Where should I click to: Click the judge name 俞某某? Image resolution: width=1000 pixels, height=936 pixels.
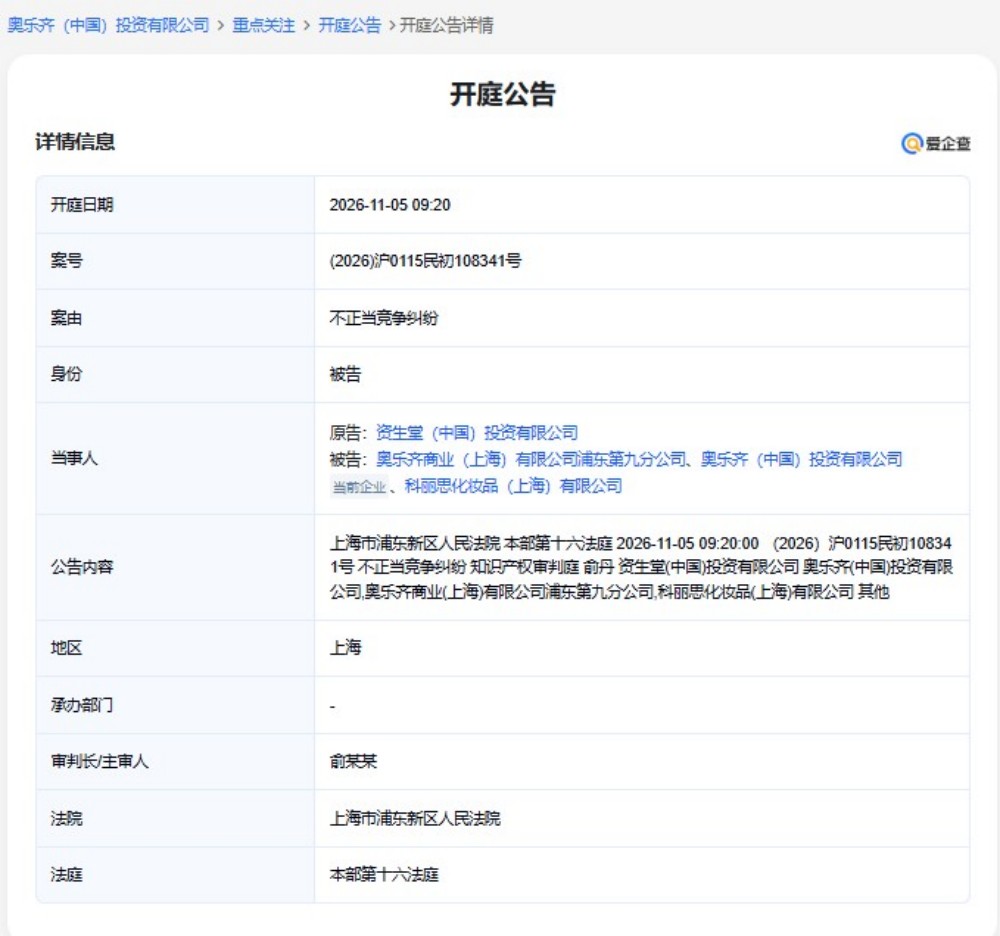(x=353, y=761)
